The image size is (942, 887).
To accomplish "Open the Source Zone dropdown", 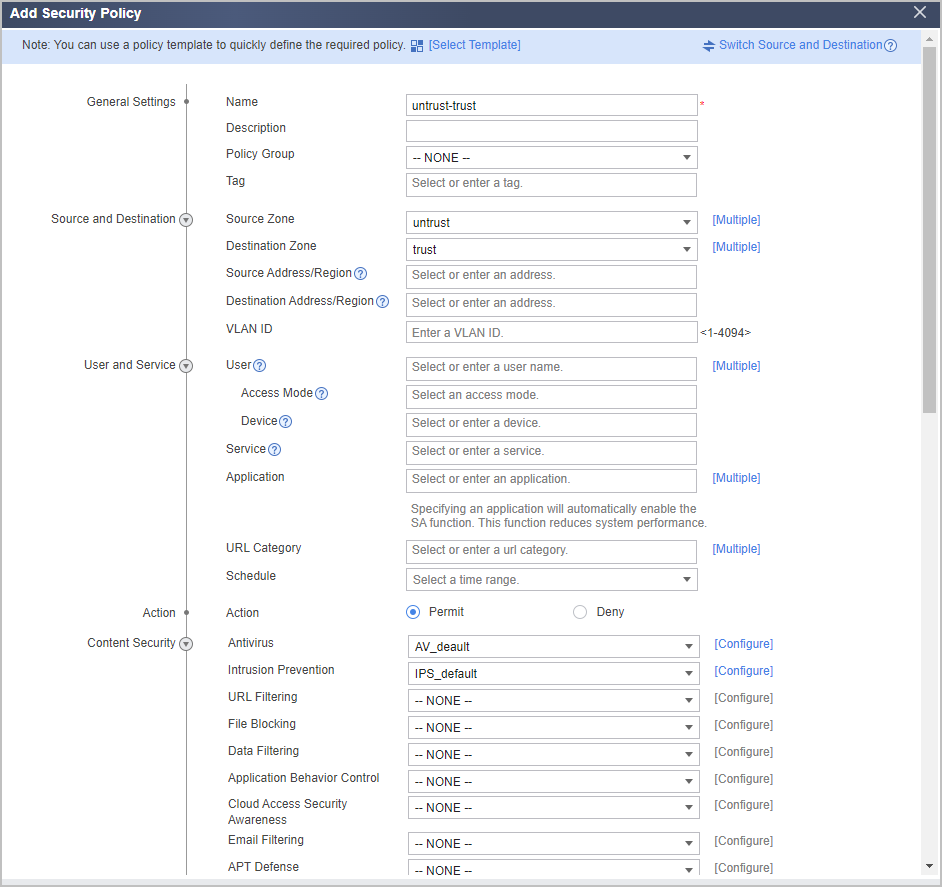I will 552,222.
